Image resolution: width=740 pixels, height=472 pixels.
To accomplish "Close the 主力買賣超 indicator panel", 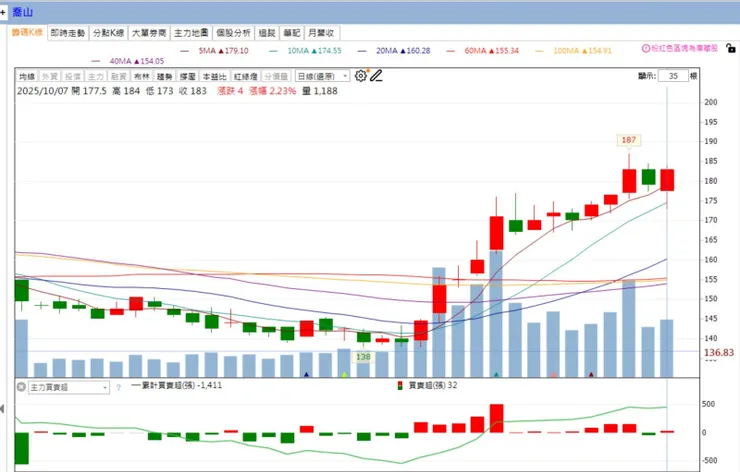I will (x=21, y=387).
